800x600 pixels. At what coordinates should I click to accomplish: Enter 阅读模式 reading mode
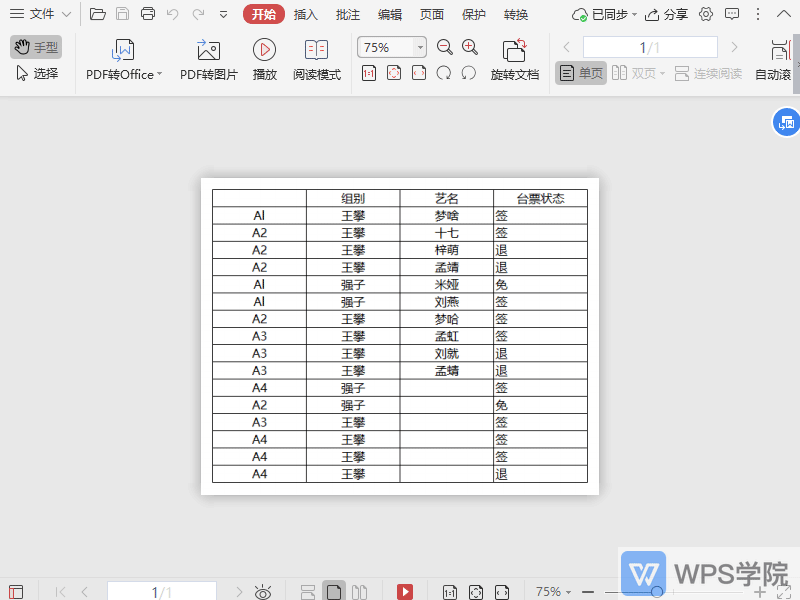317,60
